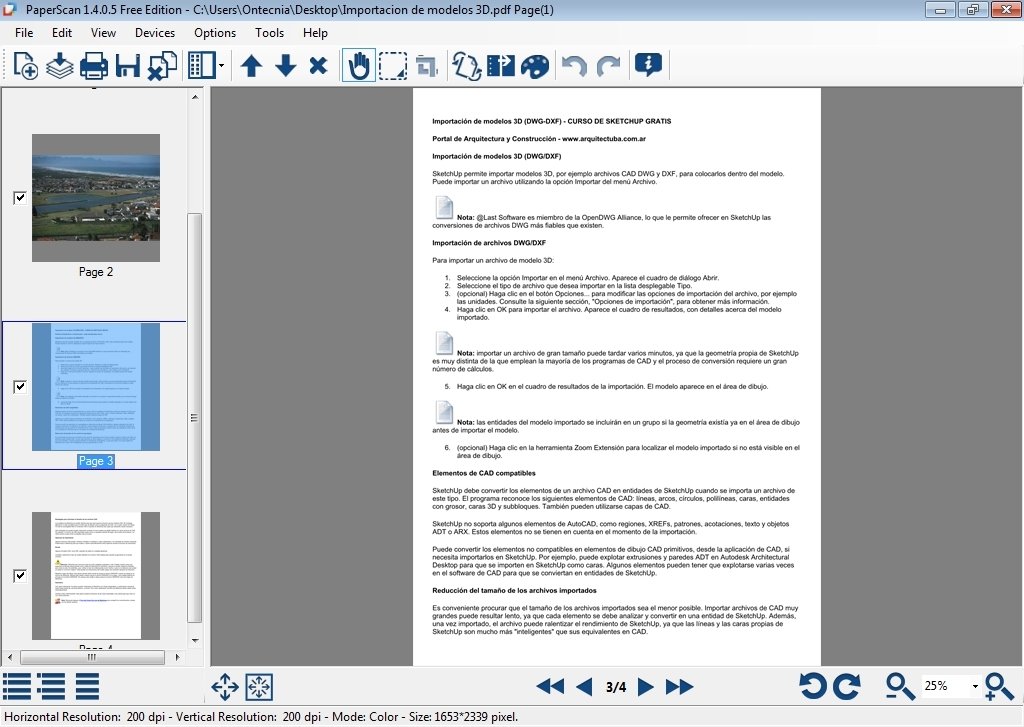Open the Tools menu
Image resolution: width=1024 pixels, height=727 pixels.
269,33
